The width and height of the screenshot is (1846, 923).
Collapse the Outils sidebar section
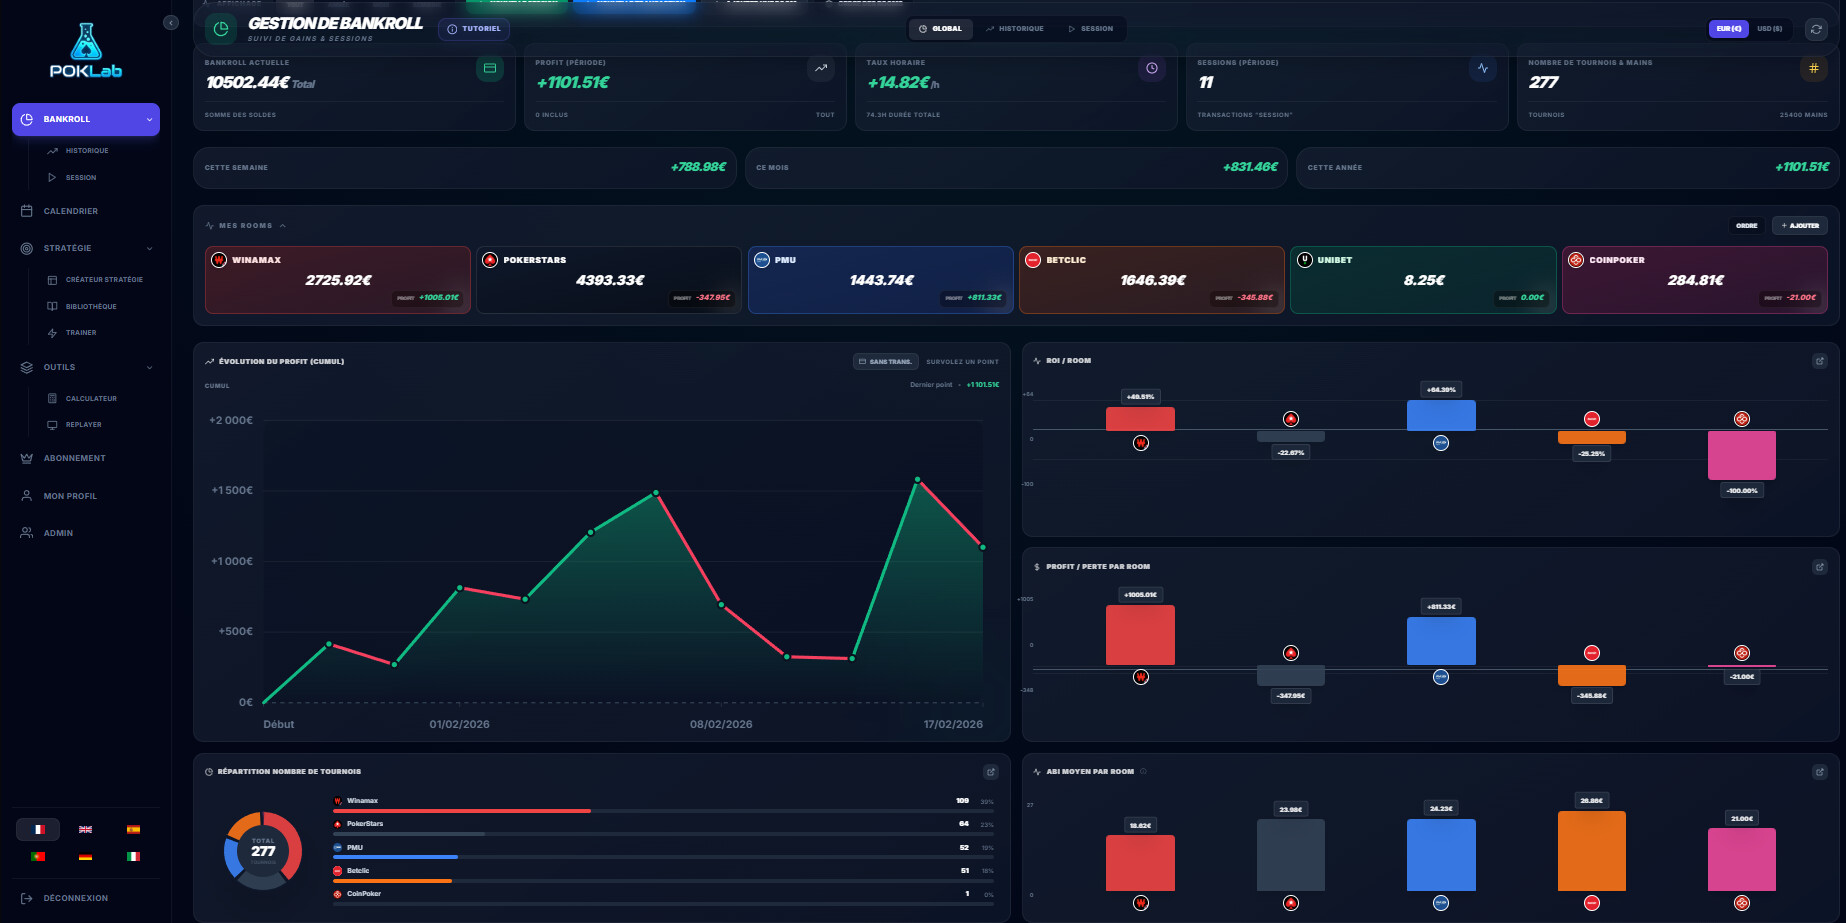pyautogui.click(x=150, y=367)
